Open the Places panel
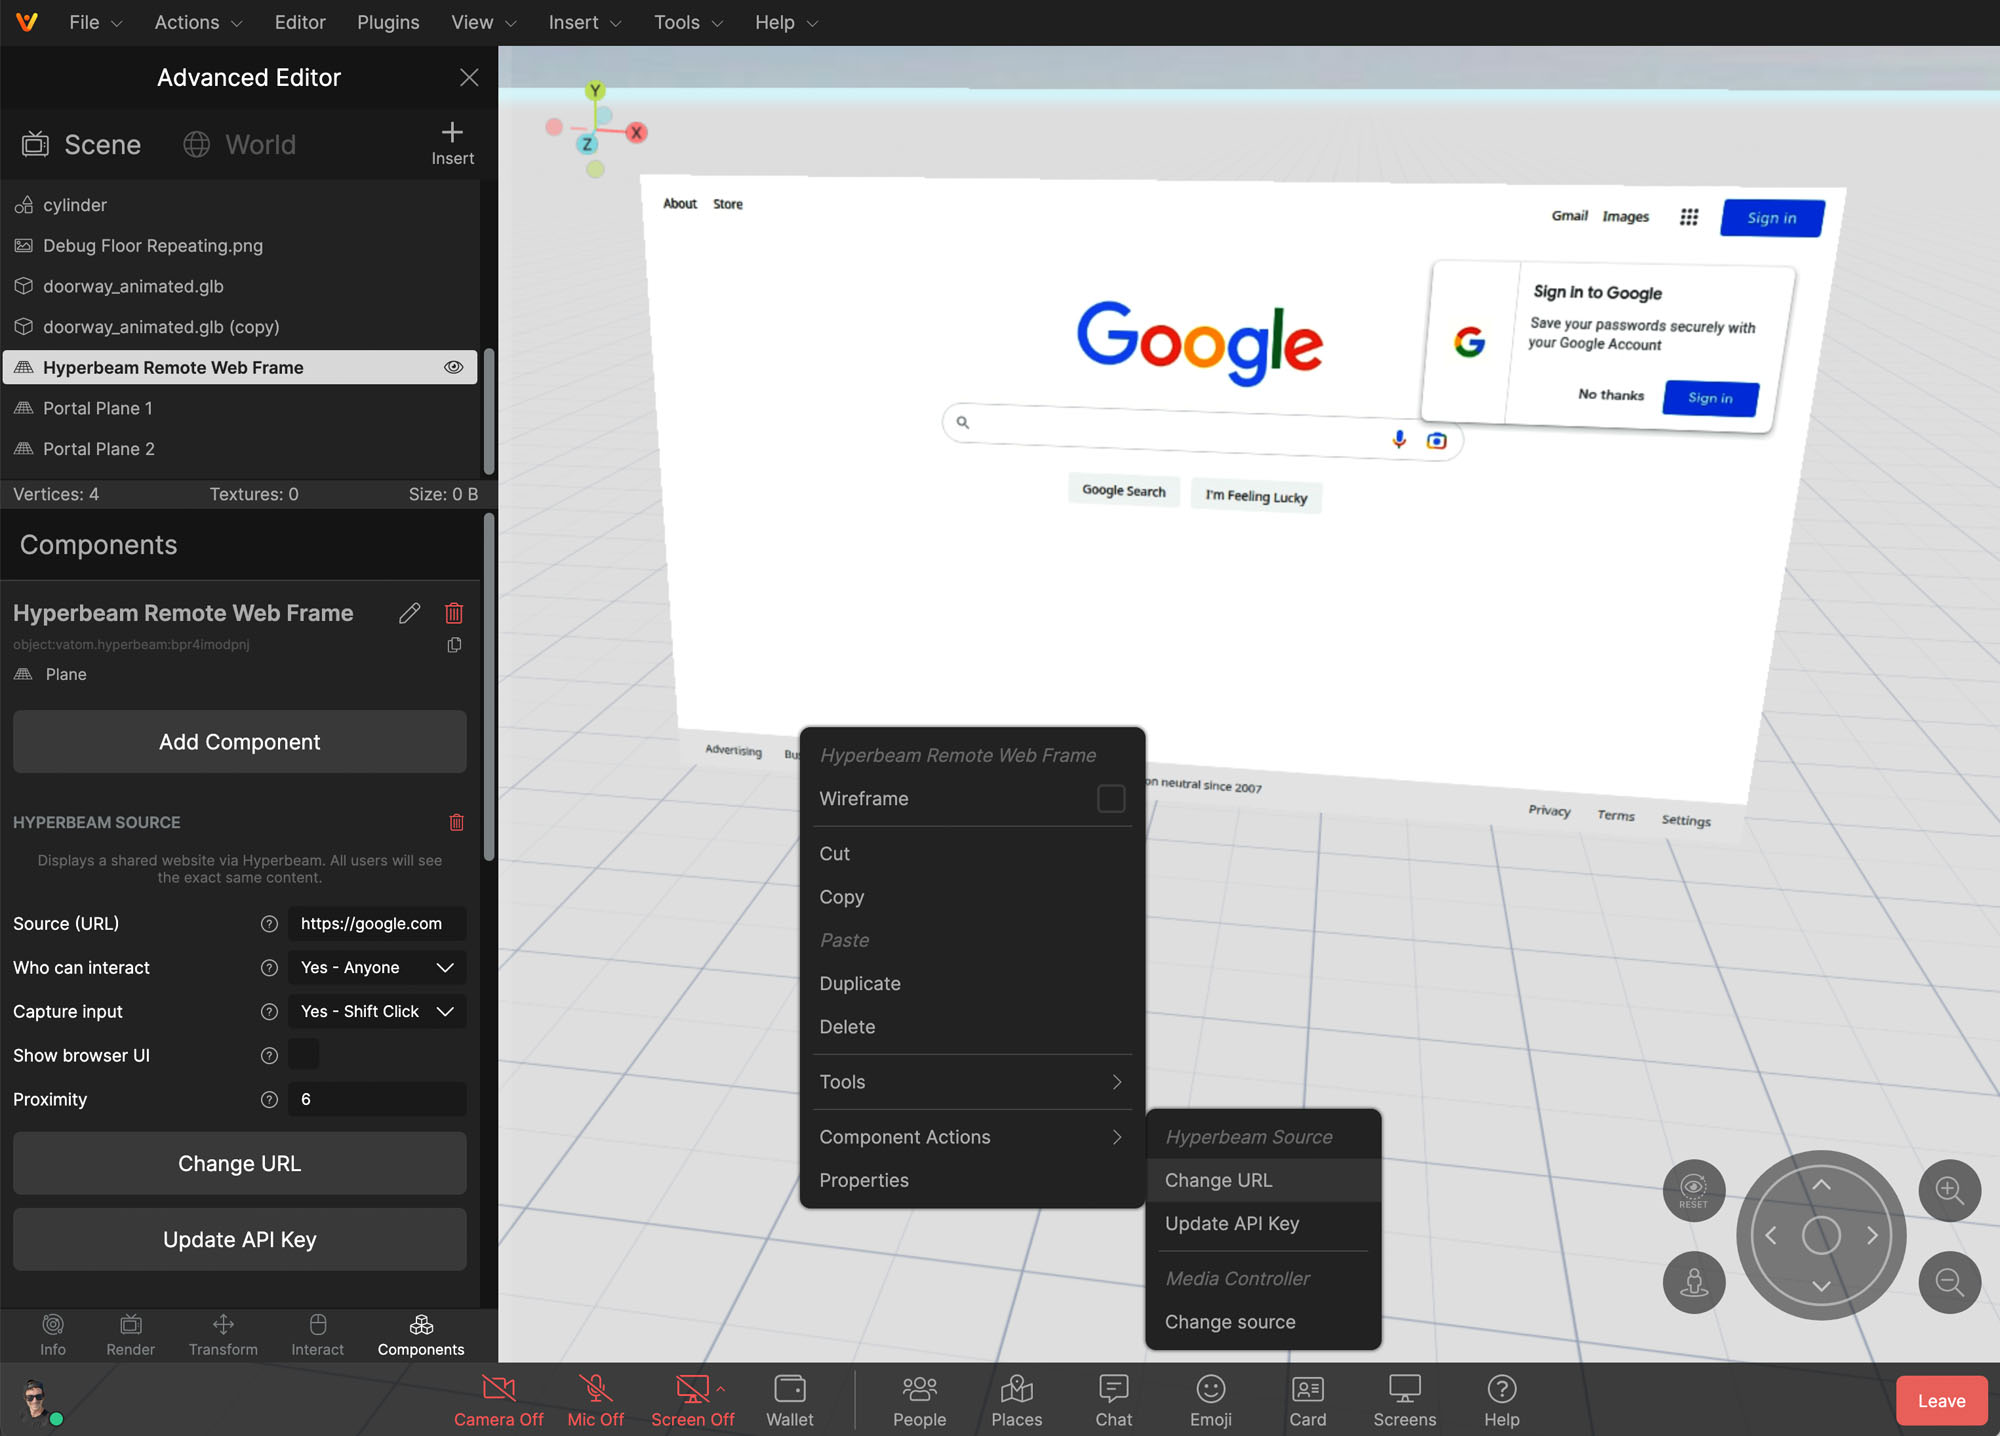This screenshot has height=1436, width=2000. tap(1017, 1400)
